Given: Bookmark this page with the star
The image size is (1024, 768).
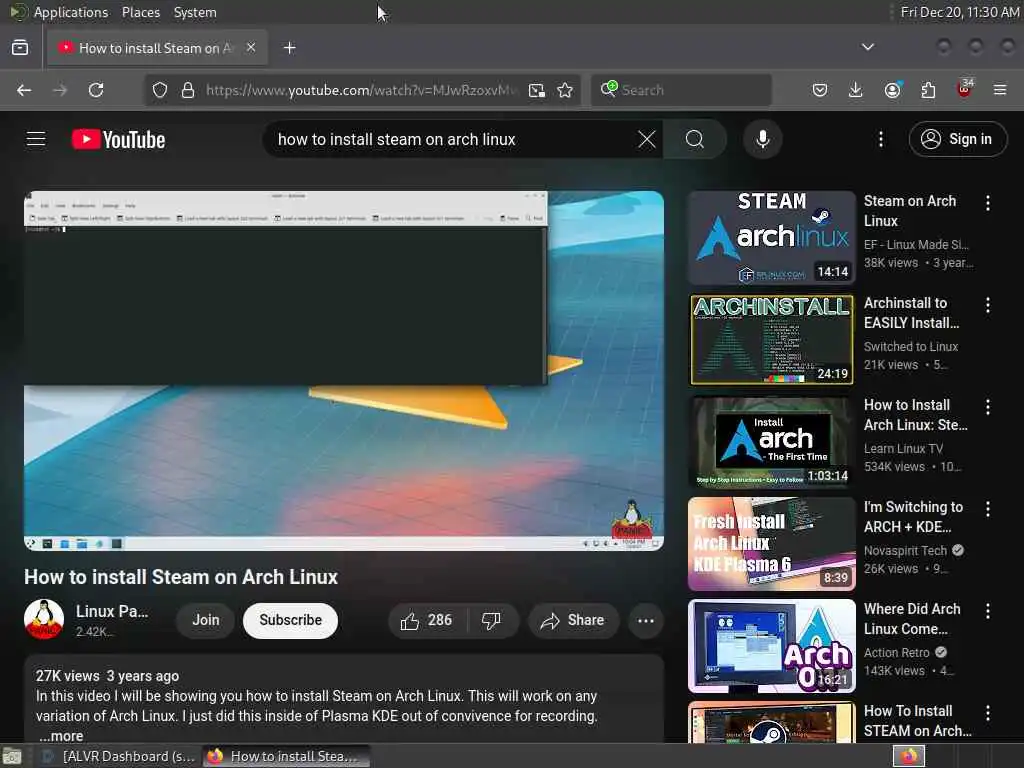Looking at the screenshot, I should pyautogui.click(x=566, y=90).
